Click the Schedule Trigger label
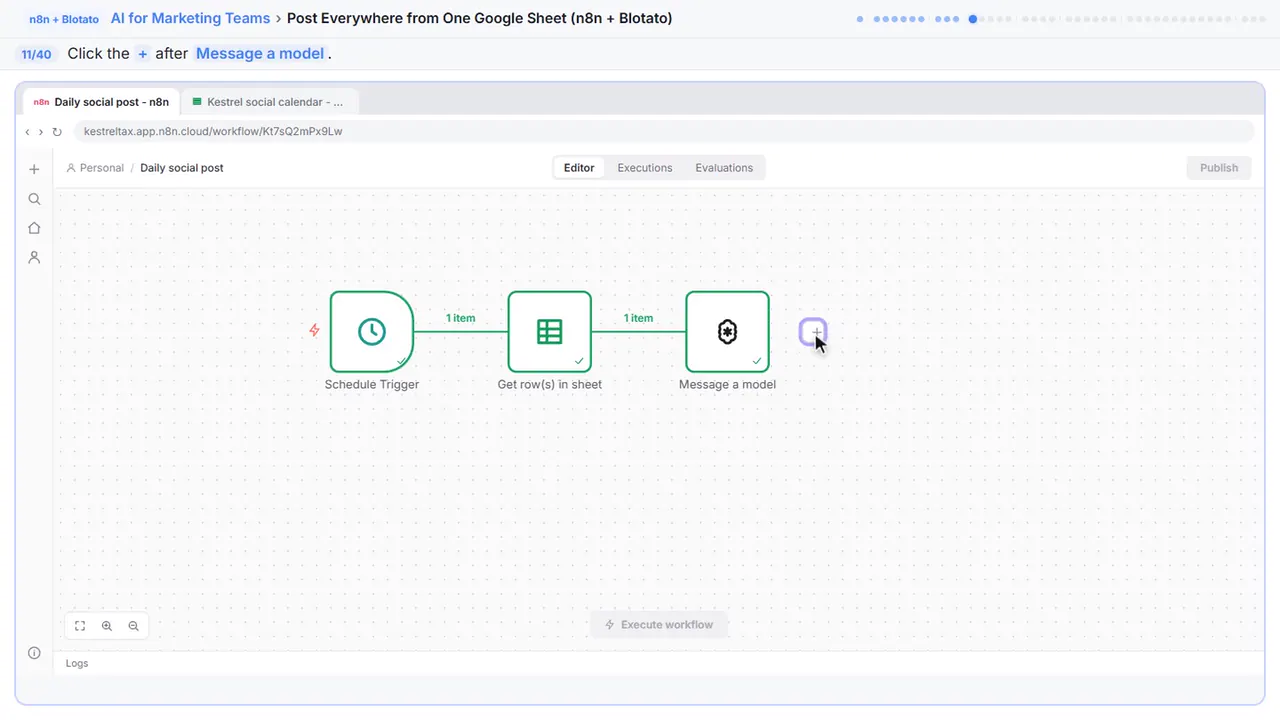The height and width of the screenshot is (720, 1280). [372, 385]
